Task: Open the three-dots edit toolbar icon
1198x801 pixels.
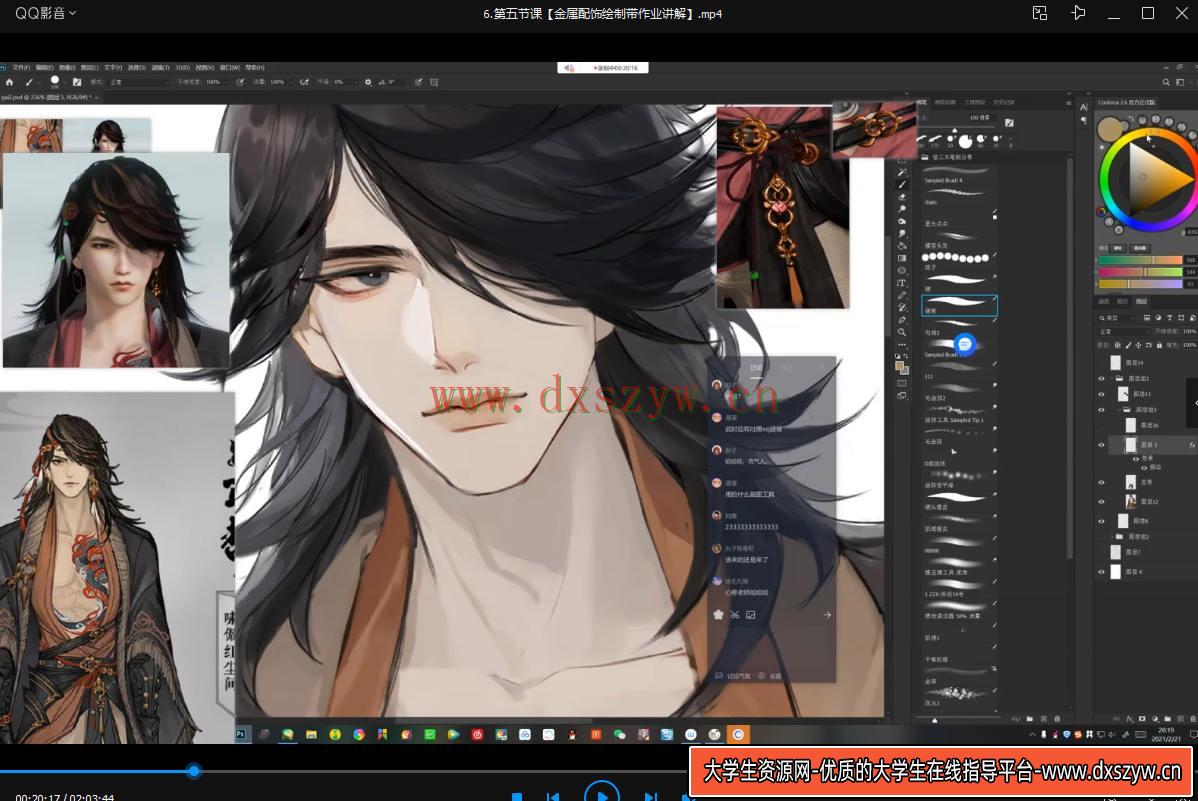Action: click(x=902, y=345)
